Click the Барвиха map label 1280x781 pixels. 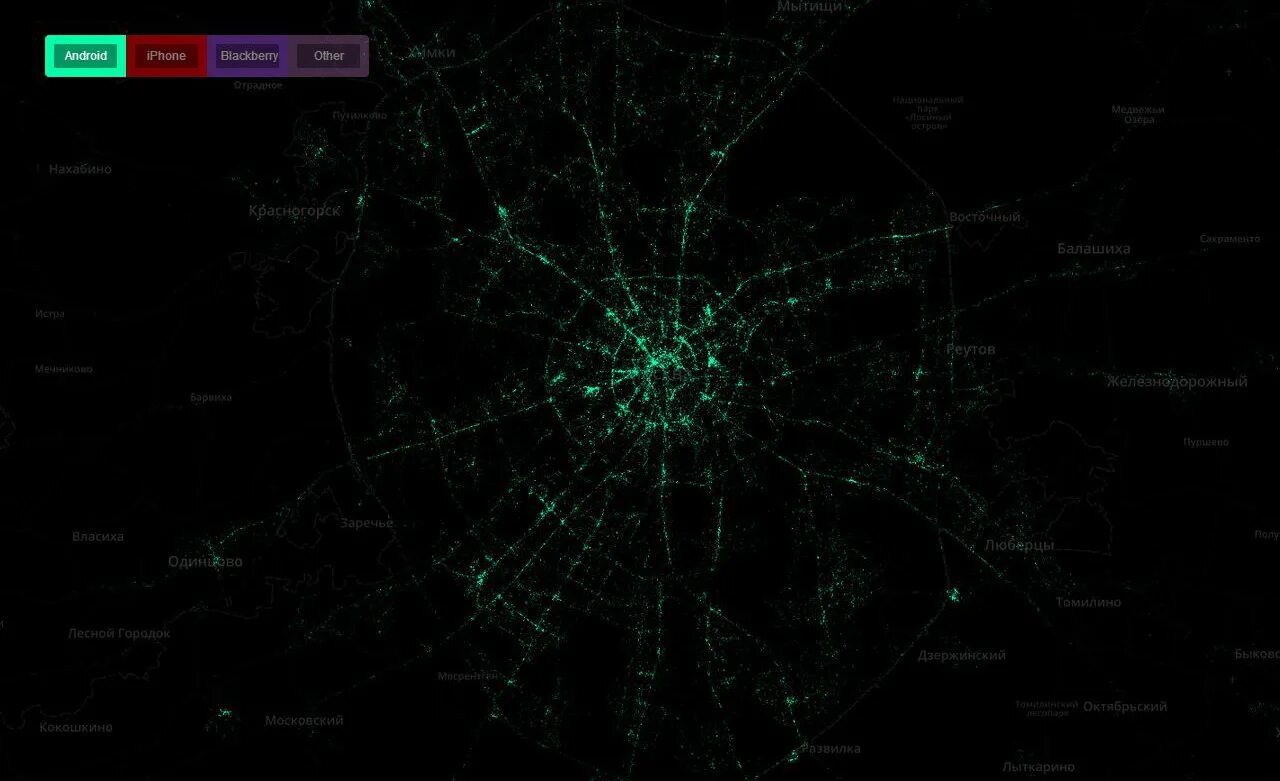[211, 397]
